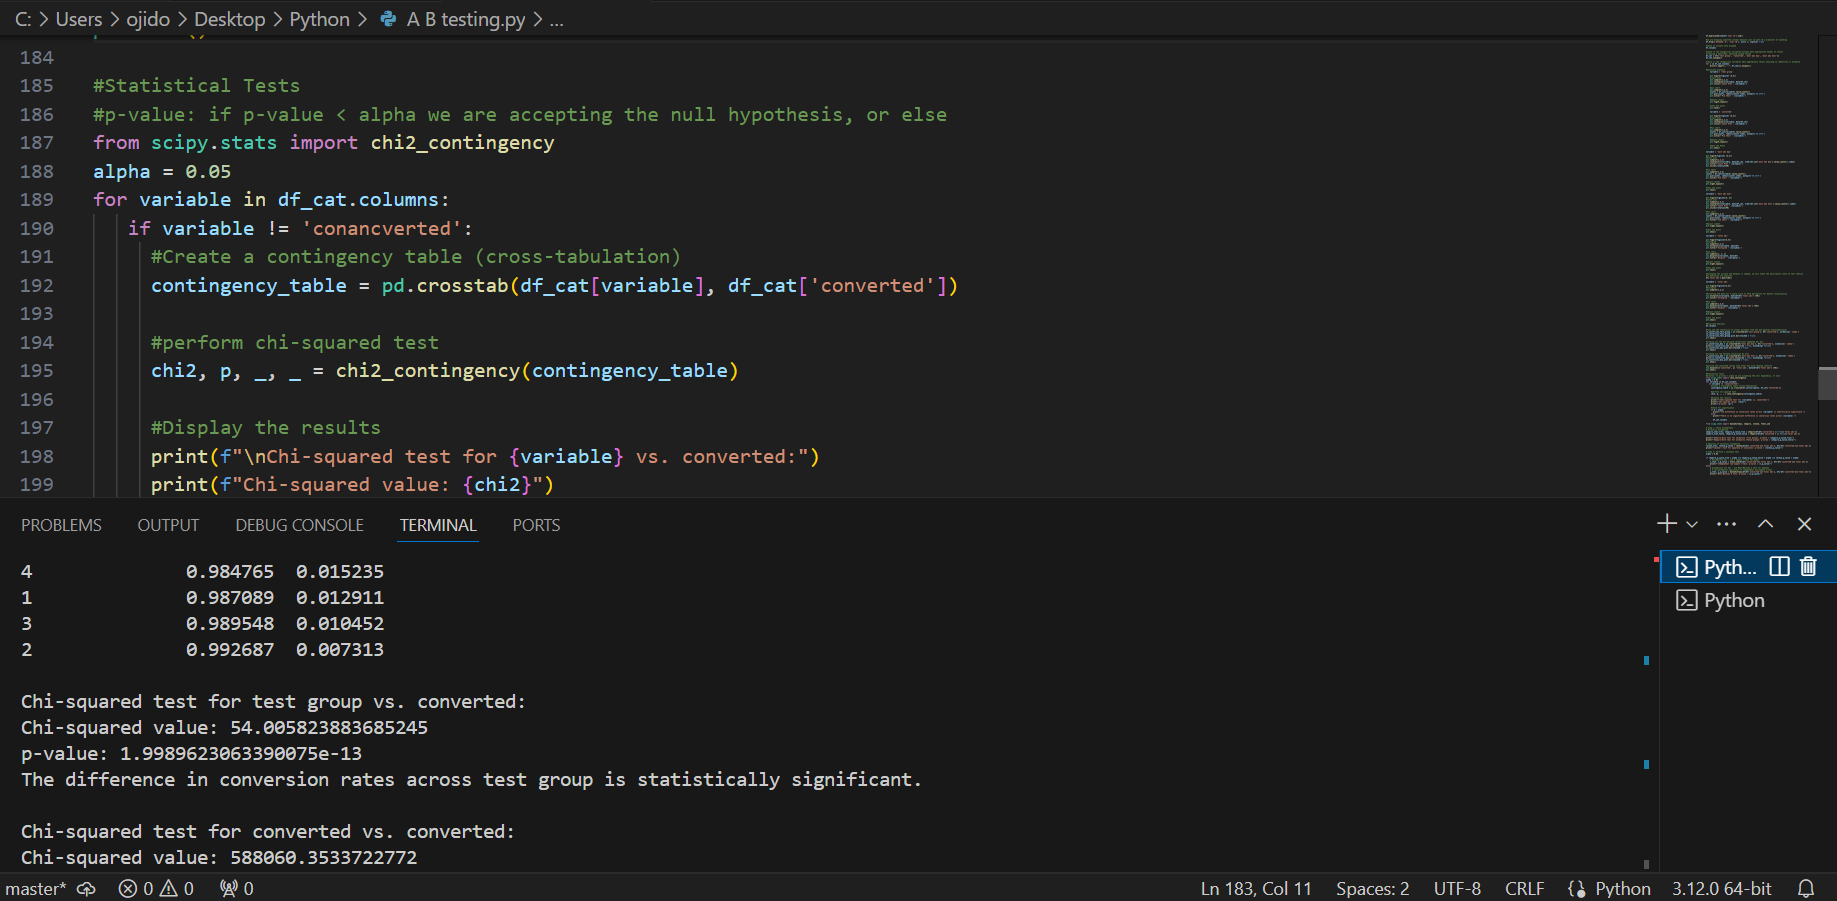The image size is (1837, 901).
Task: Click the A B testing.py breadcrumb
Action: coord(466,19)
